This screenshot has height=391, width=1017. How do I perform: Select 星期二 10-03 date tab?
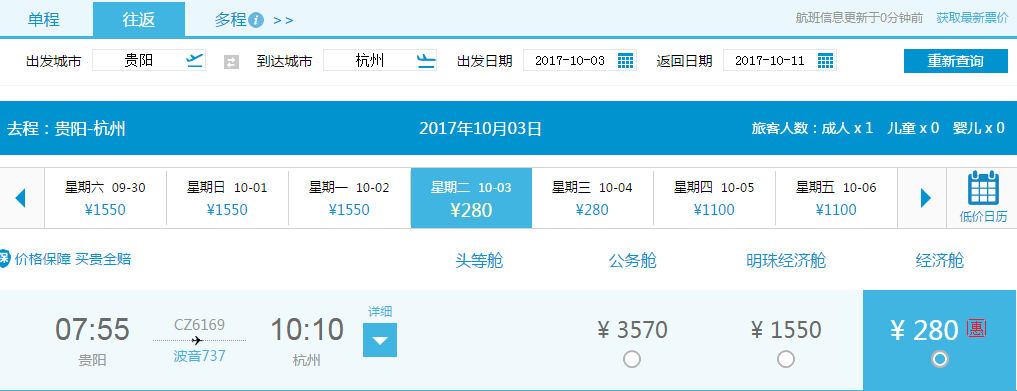[x=471, y=198]
